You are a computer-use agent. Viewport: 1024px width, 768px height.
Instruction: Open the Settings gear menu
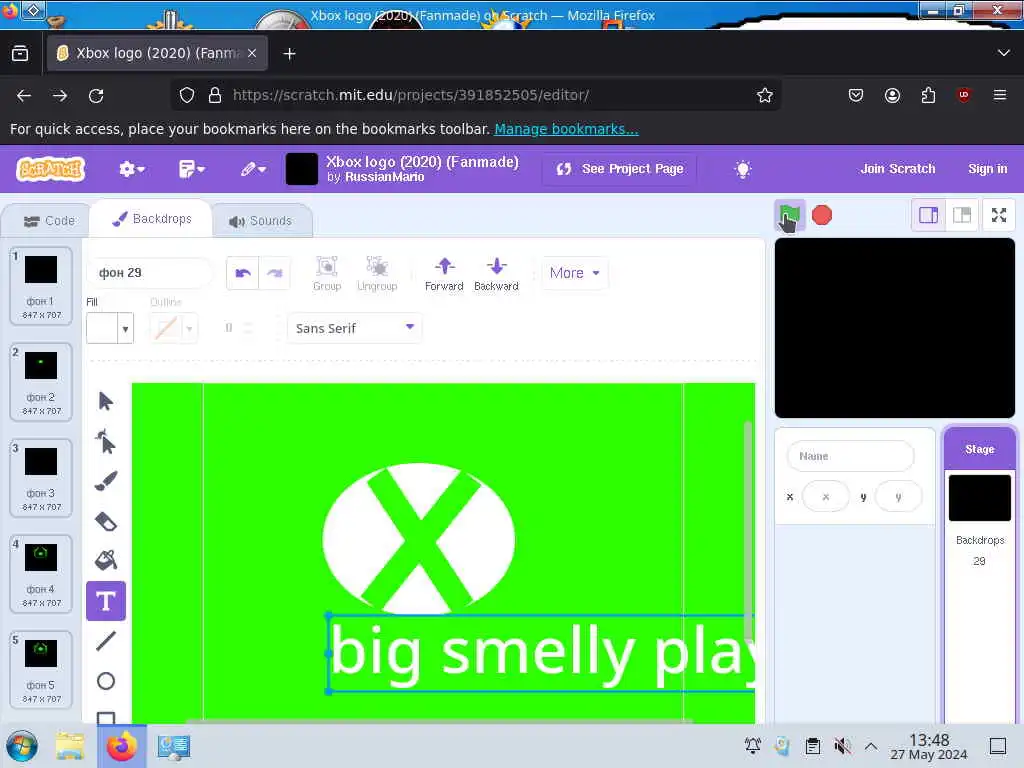131,169
